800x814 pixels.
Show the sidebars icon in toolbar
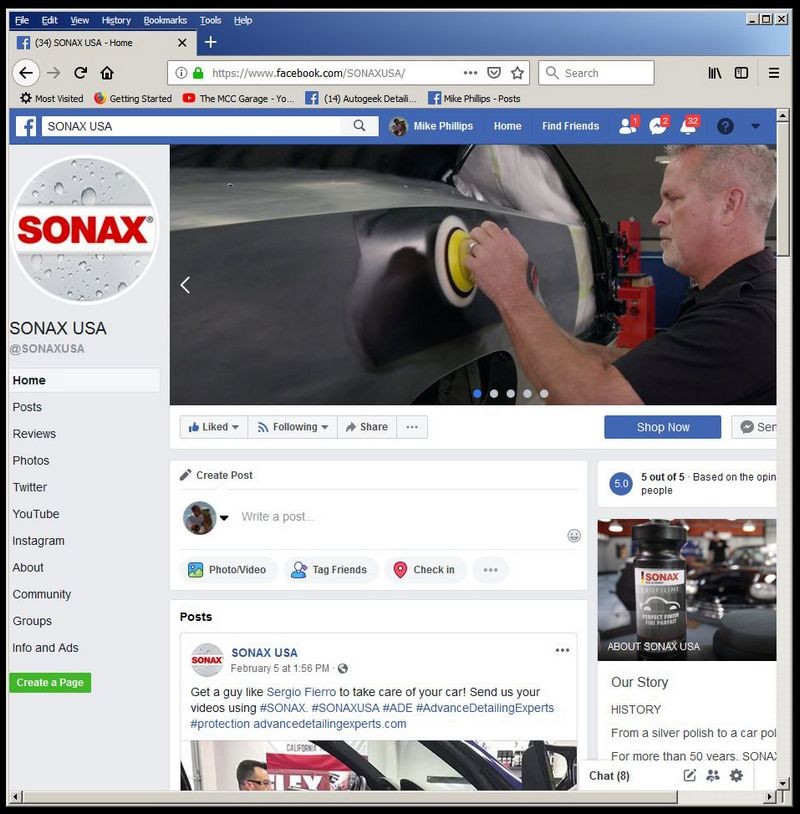(741, 73)
